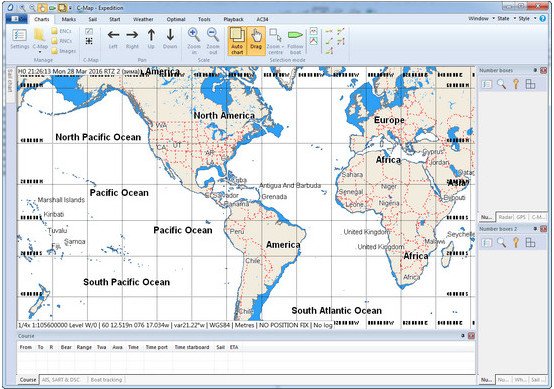Viewport: 554px width, 389px height.
Task: Open chart Settings in the ribbon
Action: [19, 39]
